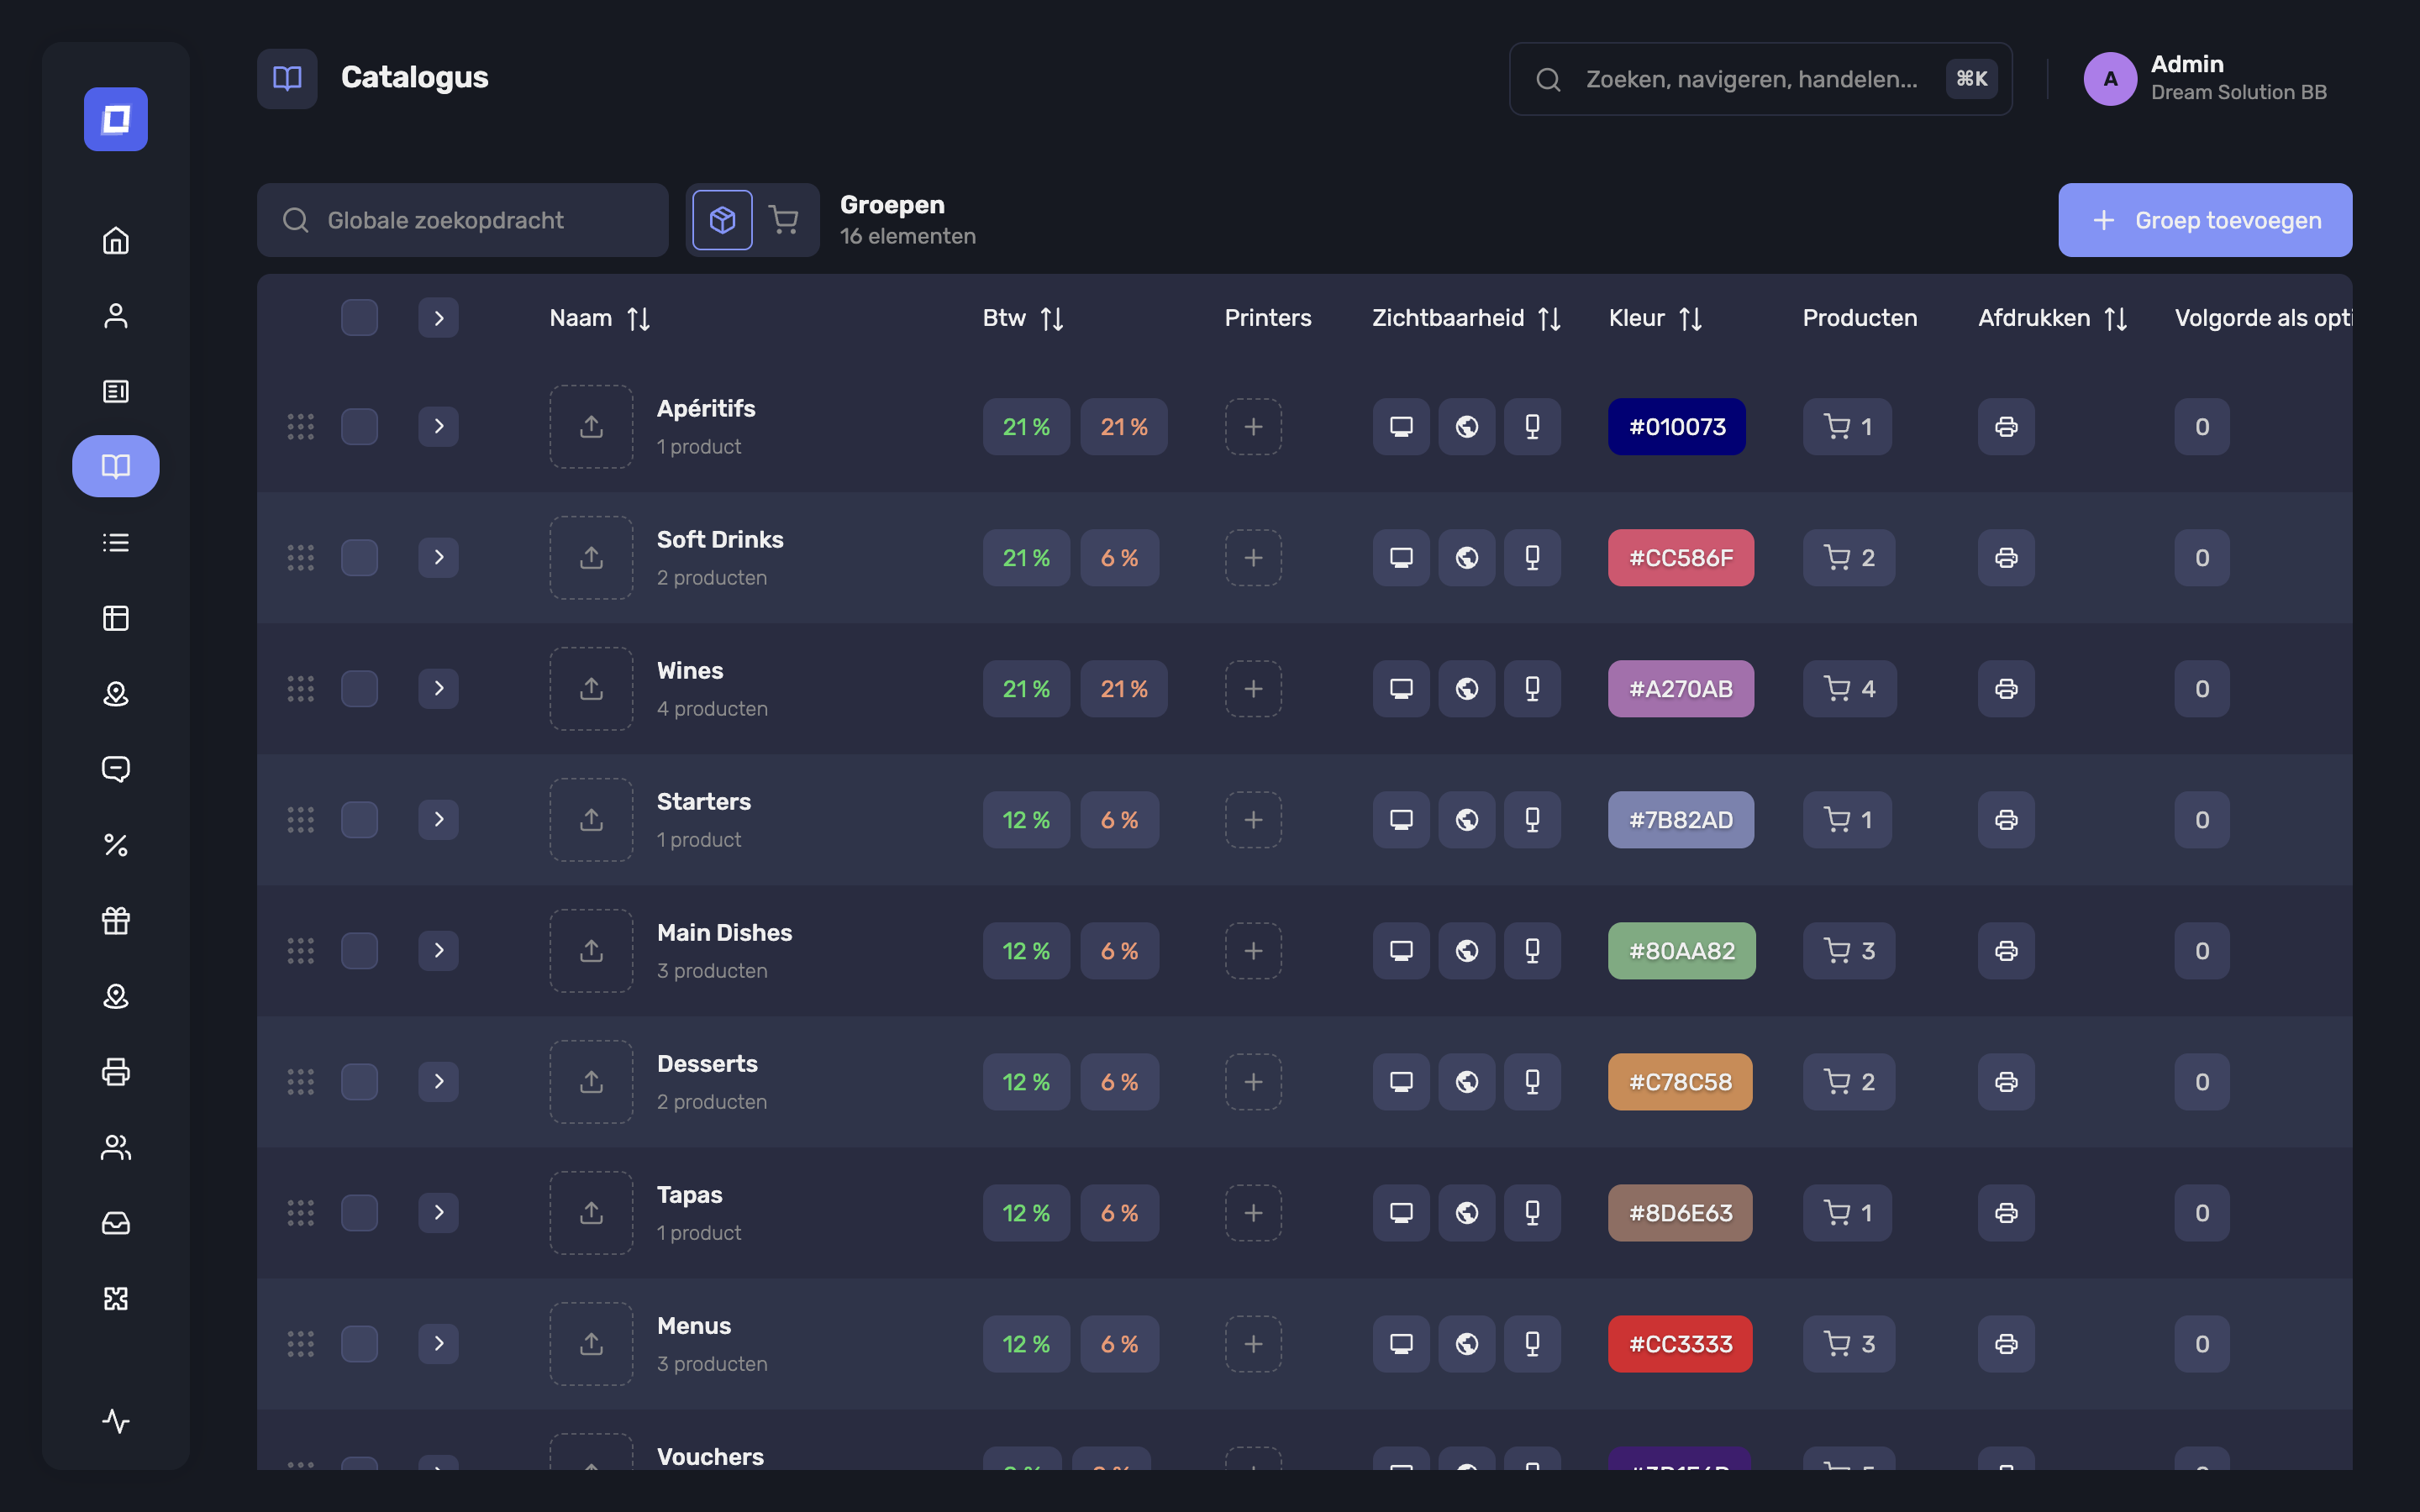Click drag handle of Starters row
The image size is (2420, 1512).
pos(301,820)
